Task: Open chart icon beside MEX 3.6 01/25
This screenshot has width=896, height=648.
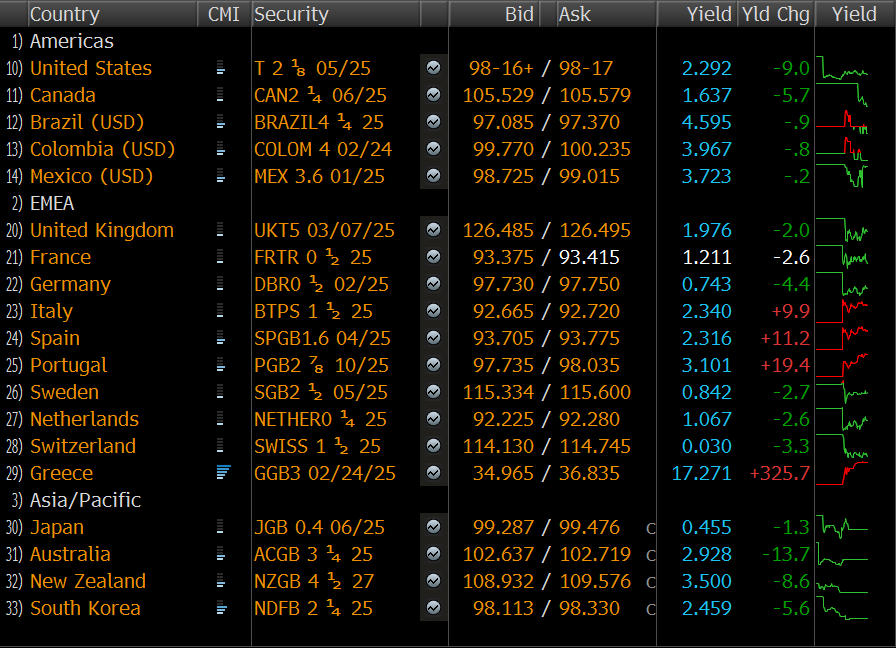Action: coord(434,176)
